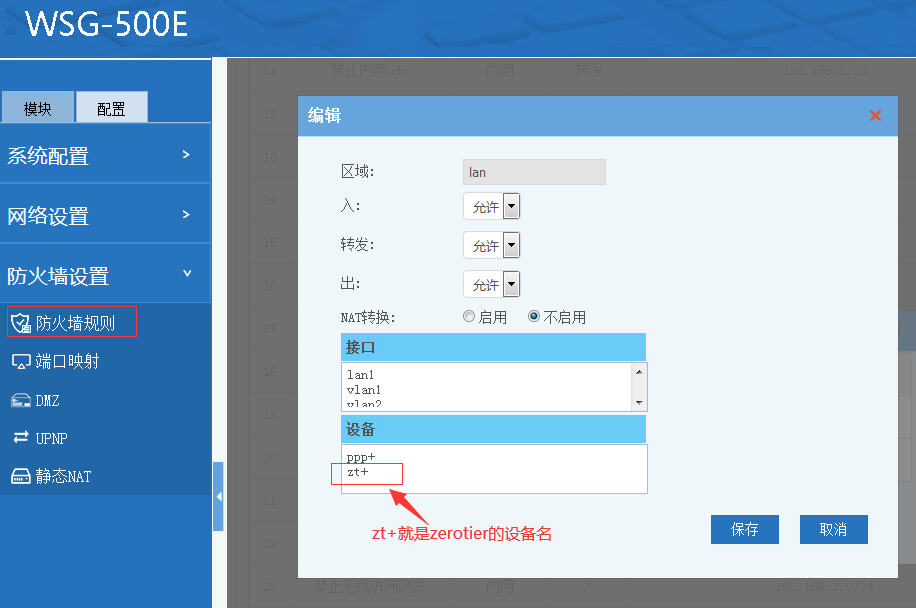Collapse the sidebar using the arrow handle
Screen dimensions: 916x608
coord(218,496)
